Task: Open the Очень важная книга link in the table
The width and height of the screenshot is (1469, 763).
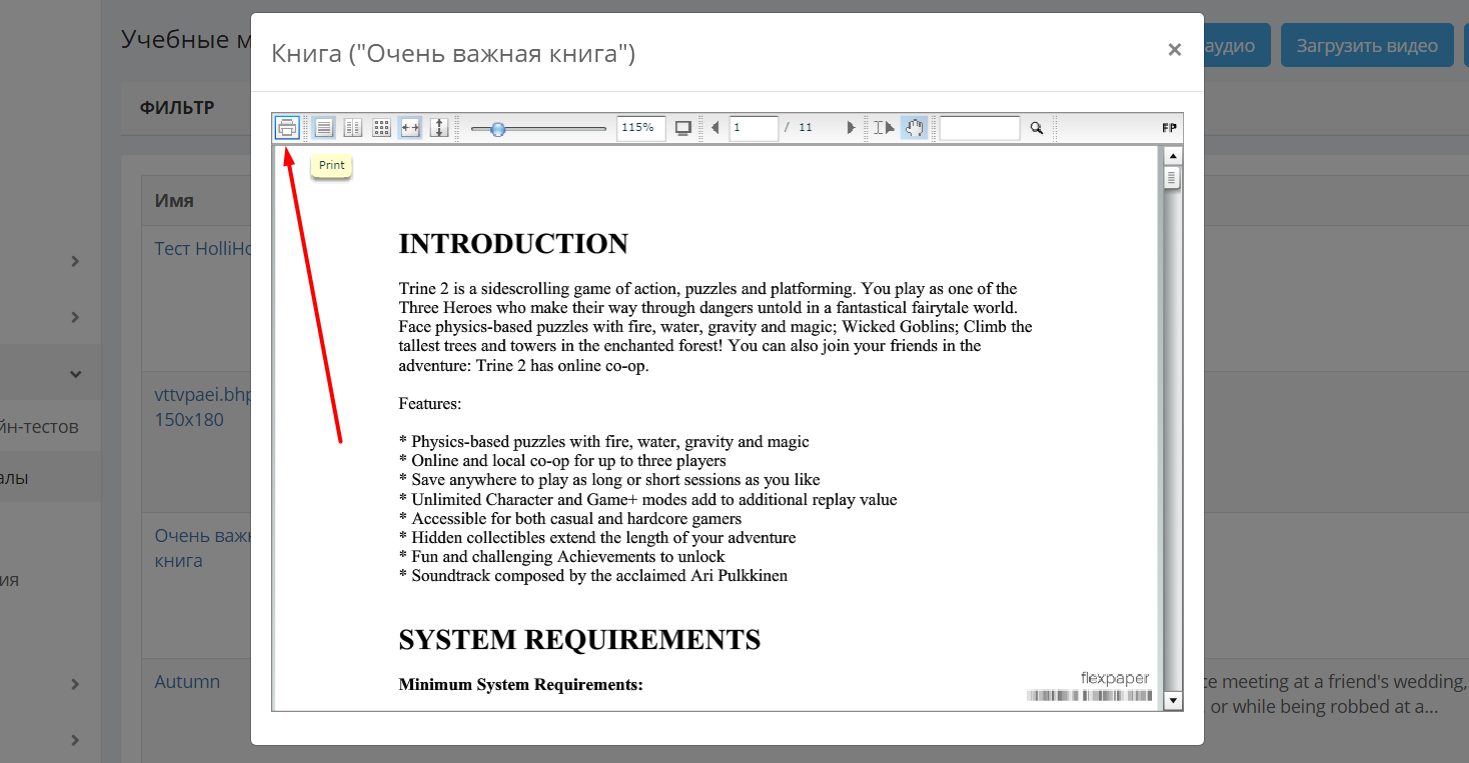Action: pos(202,548)
